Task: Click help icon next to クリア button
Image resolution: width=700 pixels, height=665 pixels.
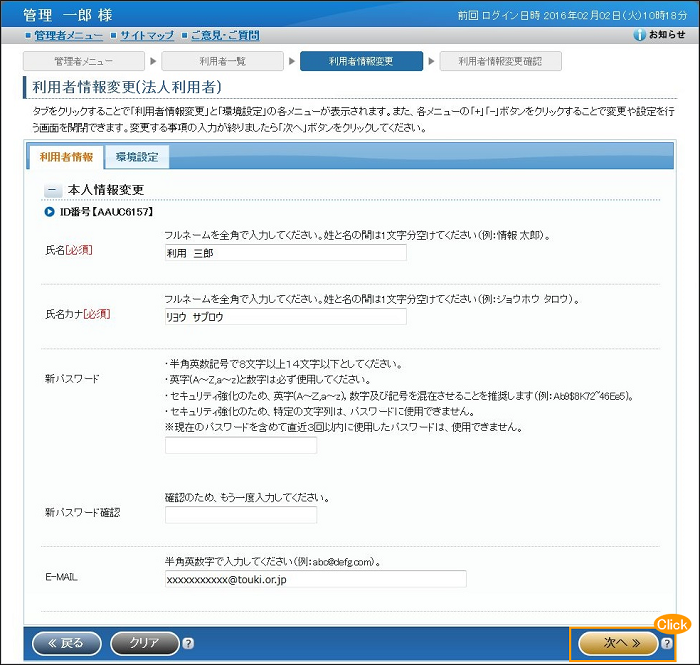Action: [x=188, y=644]
